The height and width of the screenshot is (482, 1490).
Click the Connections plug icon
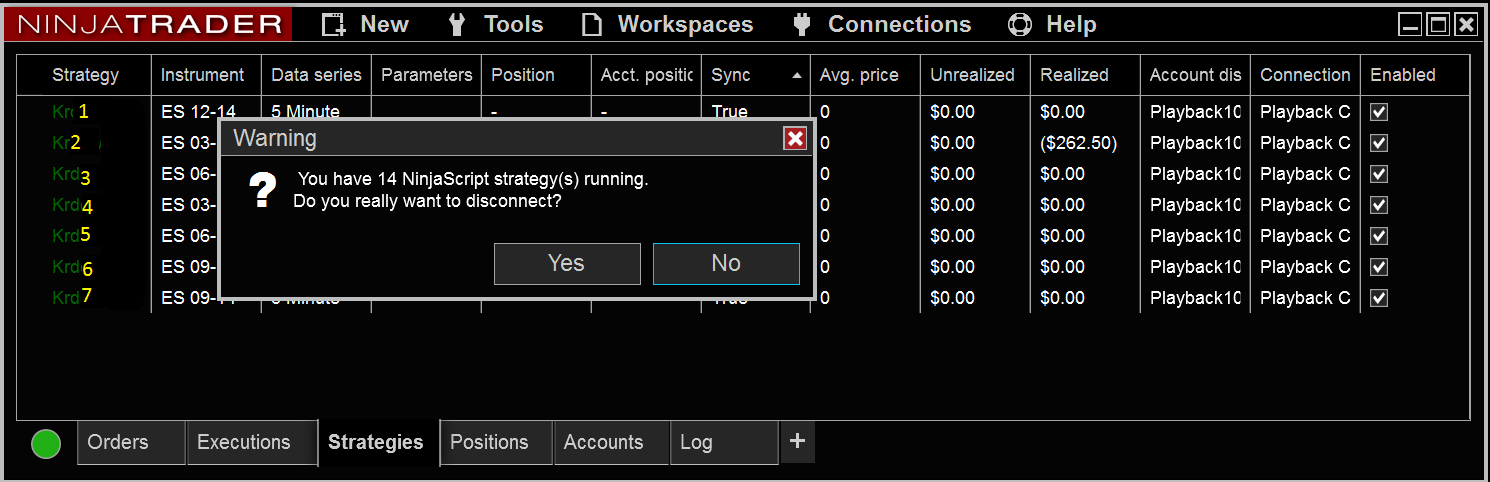click(x=801, y=25)
